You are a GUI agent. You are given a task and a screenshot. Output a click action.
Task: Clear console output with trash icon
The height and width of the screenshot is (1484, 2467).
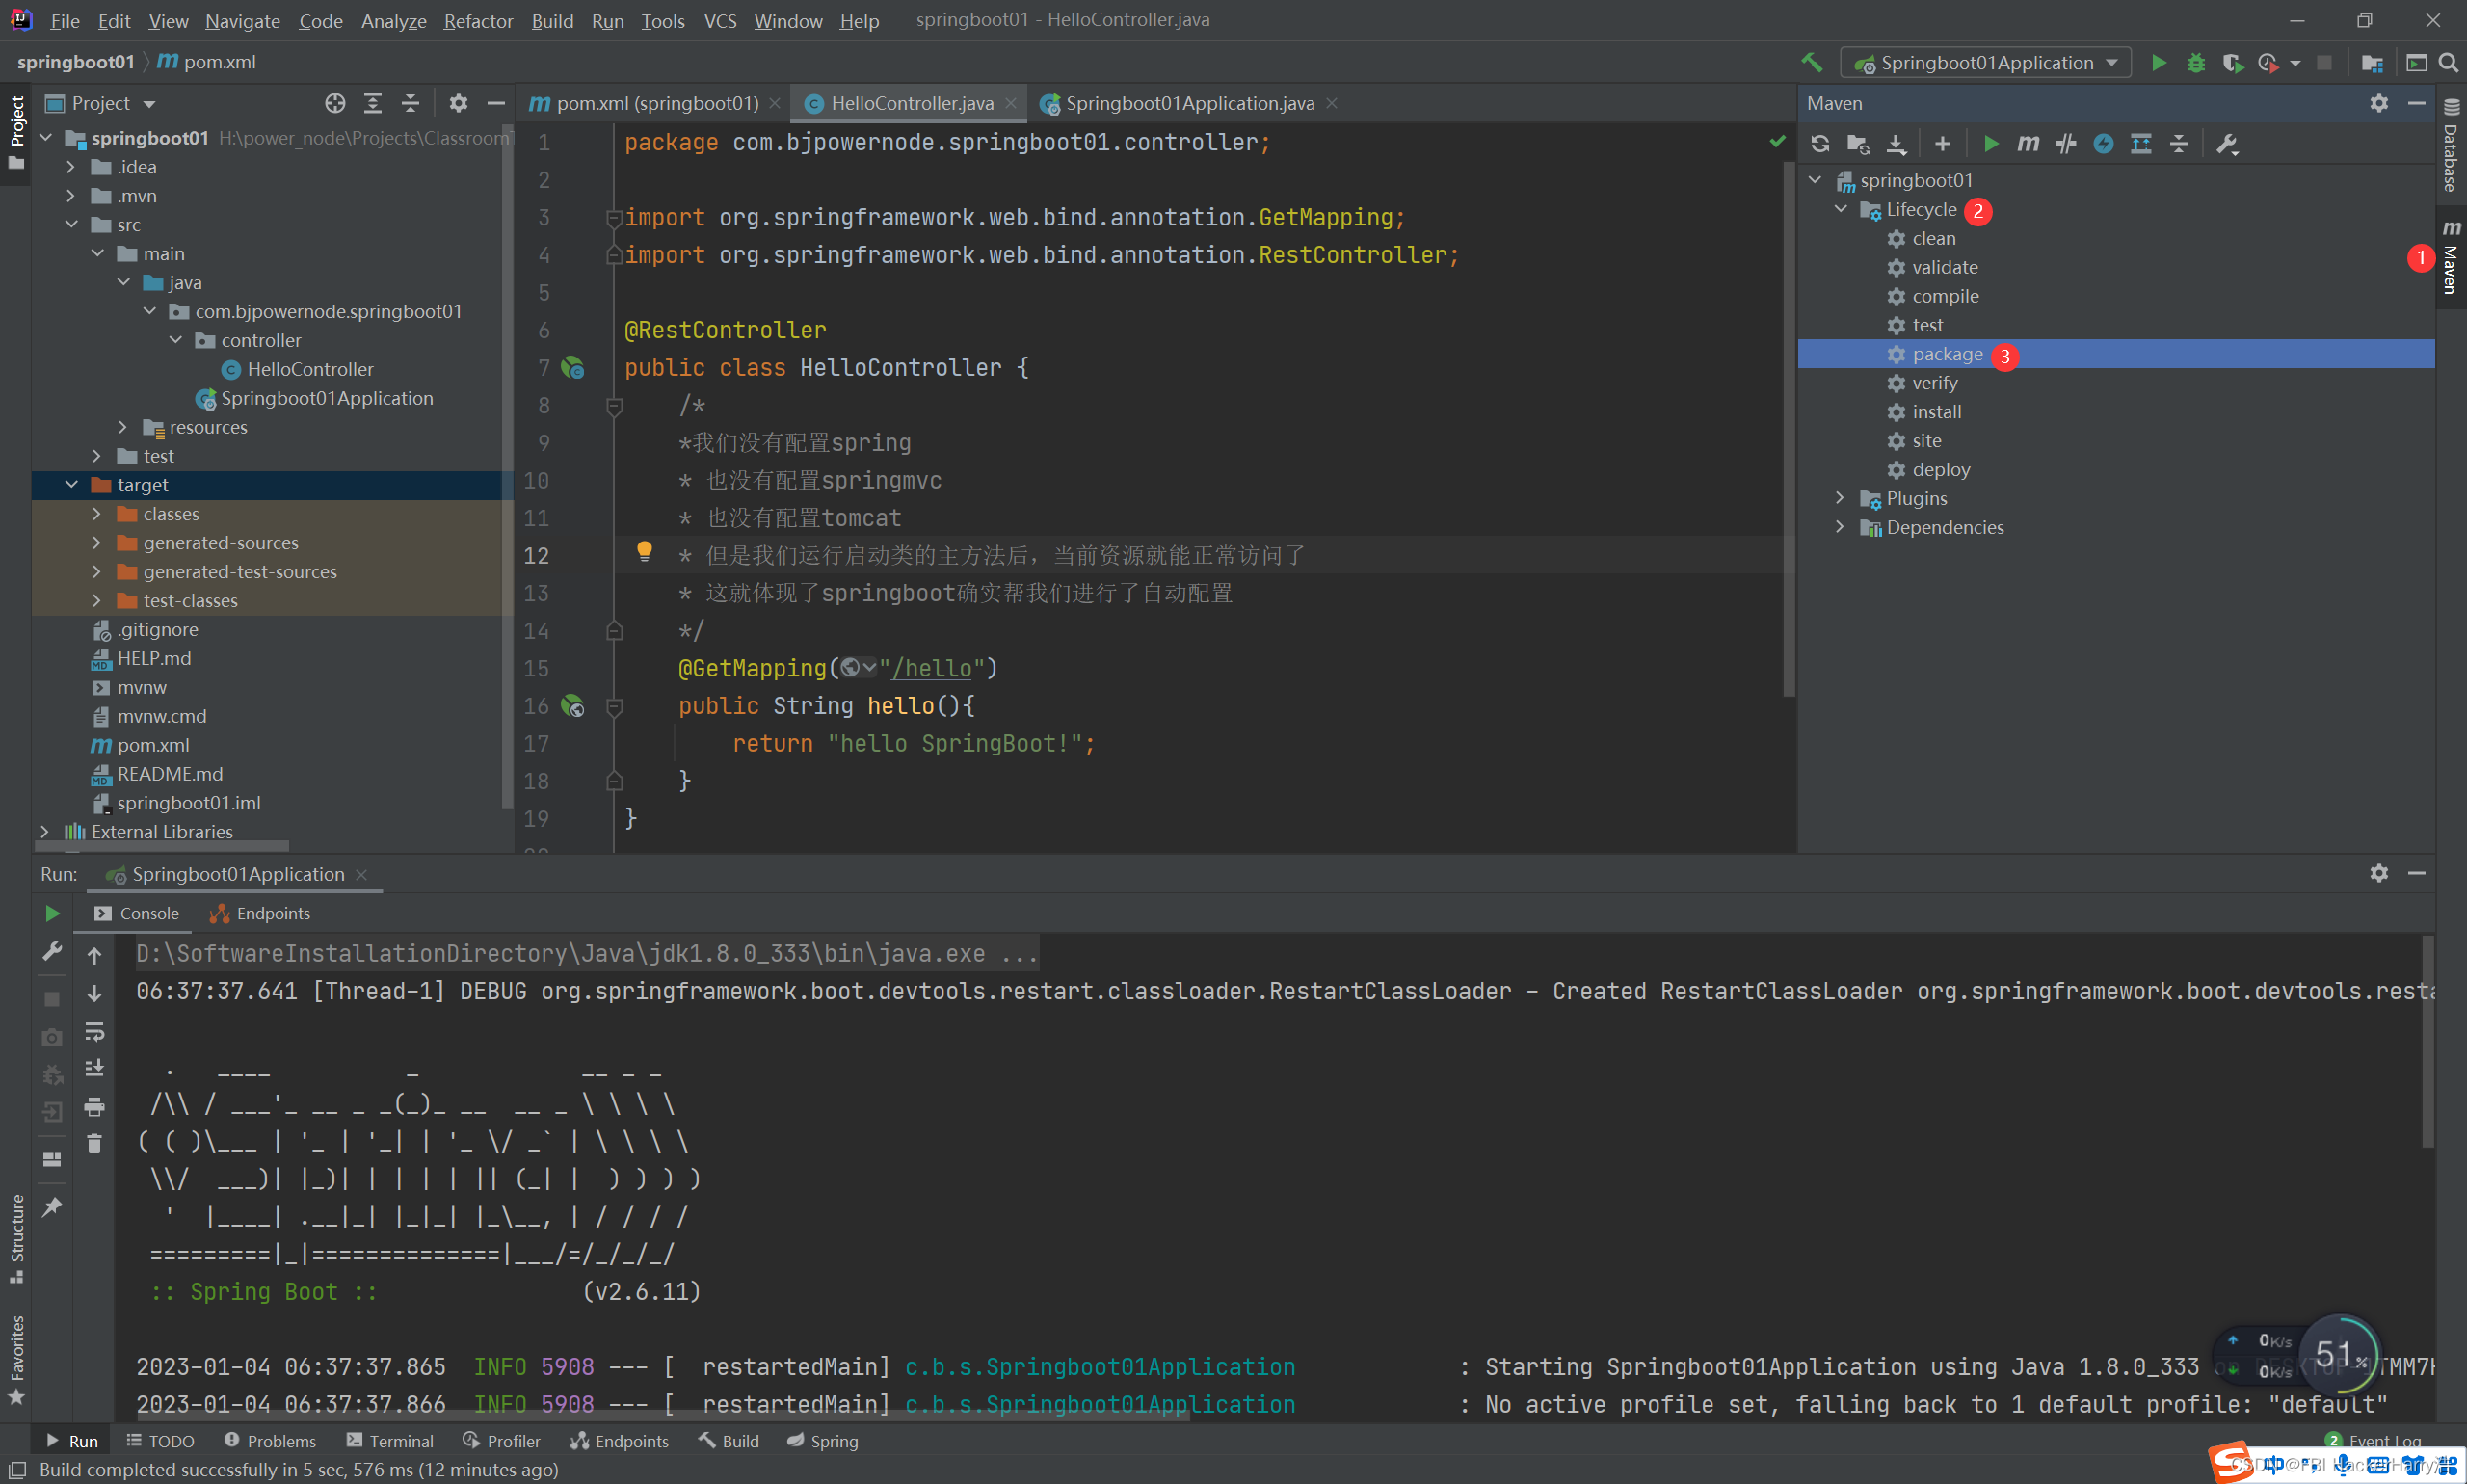(x=94, y=1143)
